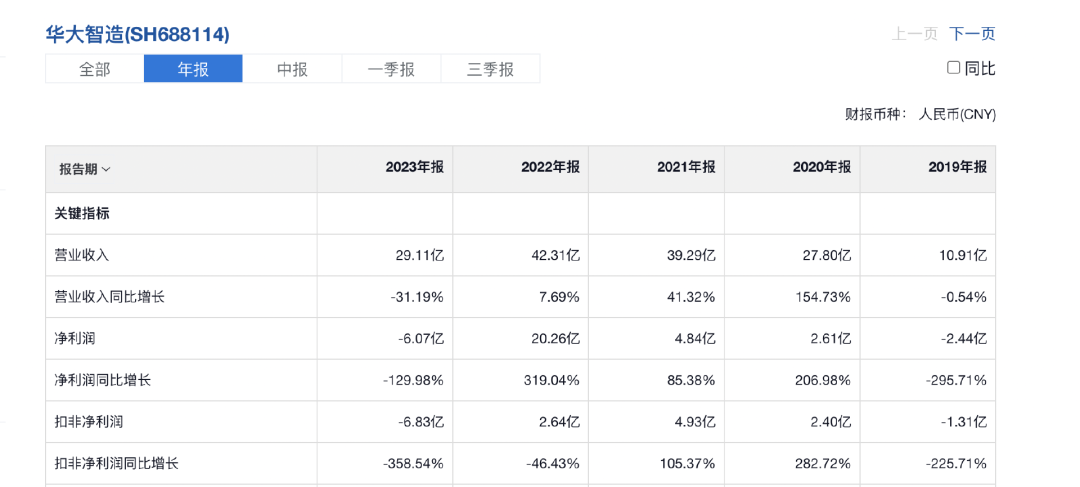
Task: Open the 中报 tab
Action: (x=292, y=69)
